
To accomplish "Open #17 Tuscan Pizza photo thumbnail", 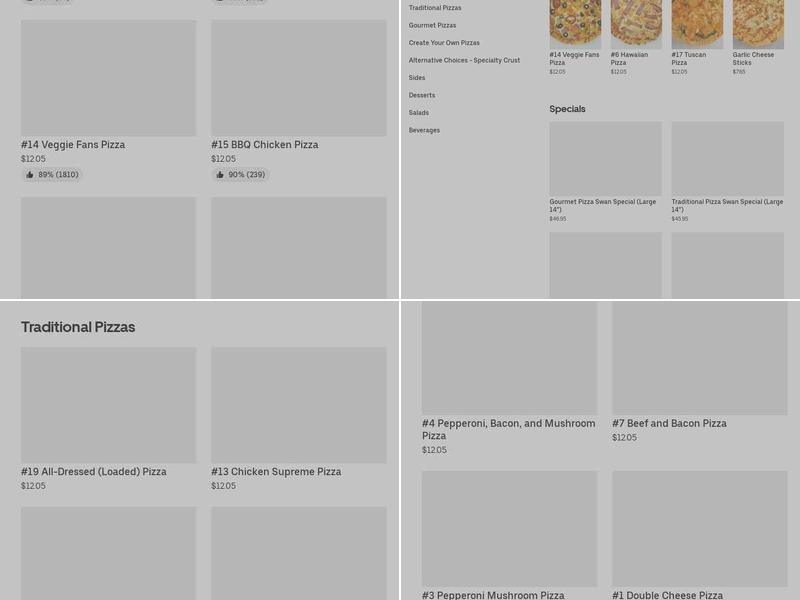I will (697, 24).
